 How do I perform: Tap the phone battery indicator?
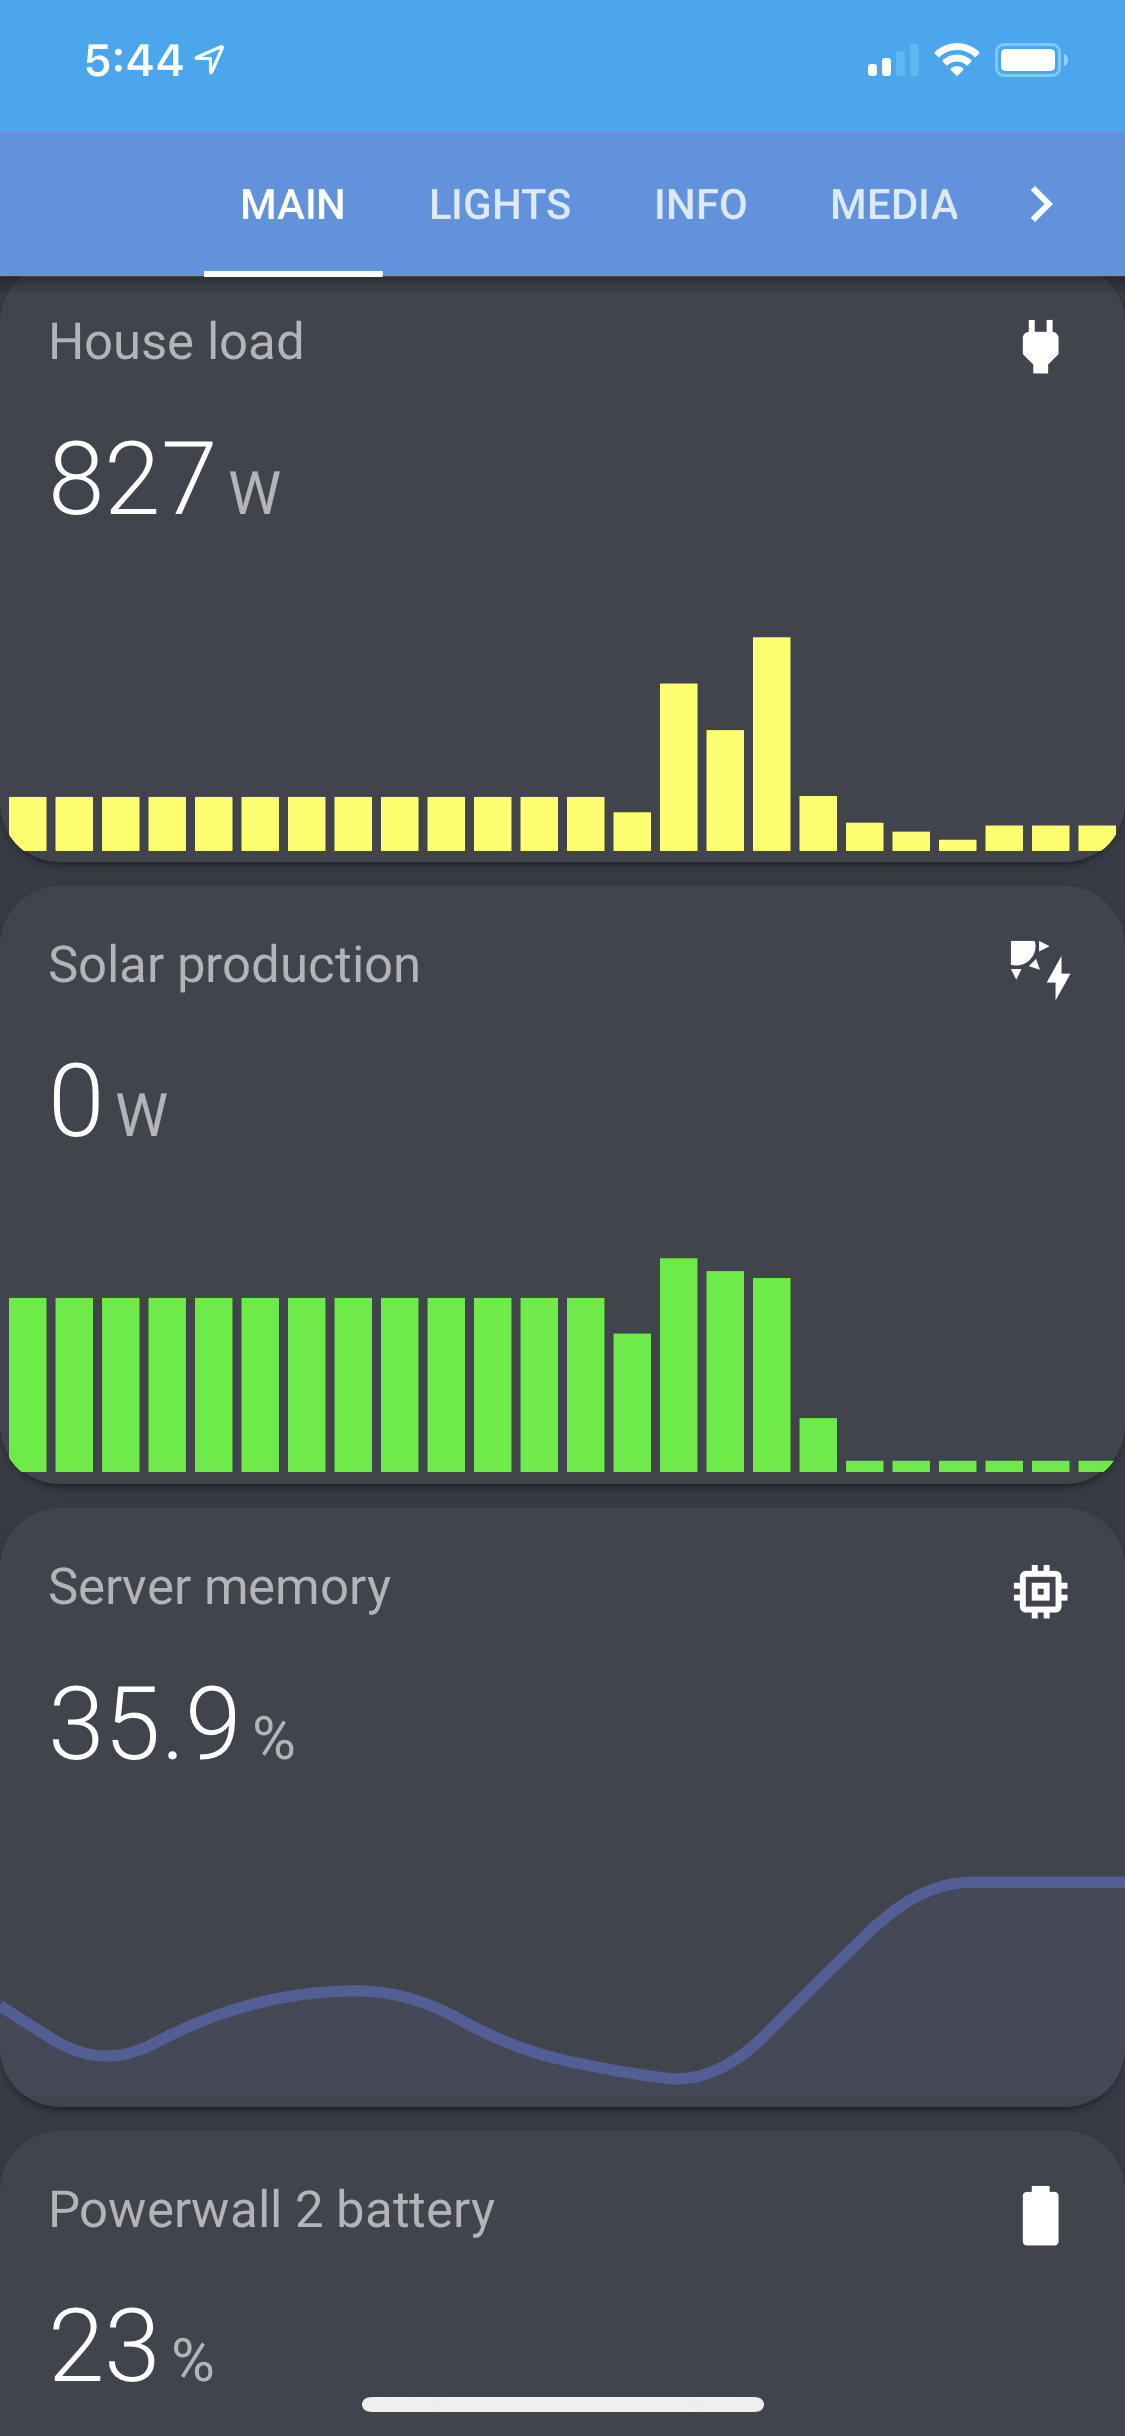coord(1031,60)
